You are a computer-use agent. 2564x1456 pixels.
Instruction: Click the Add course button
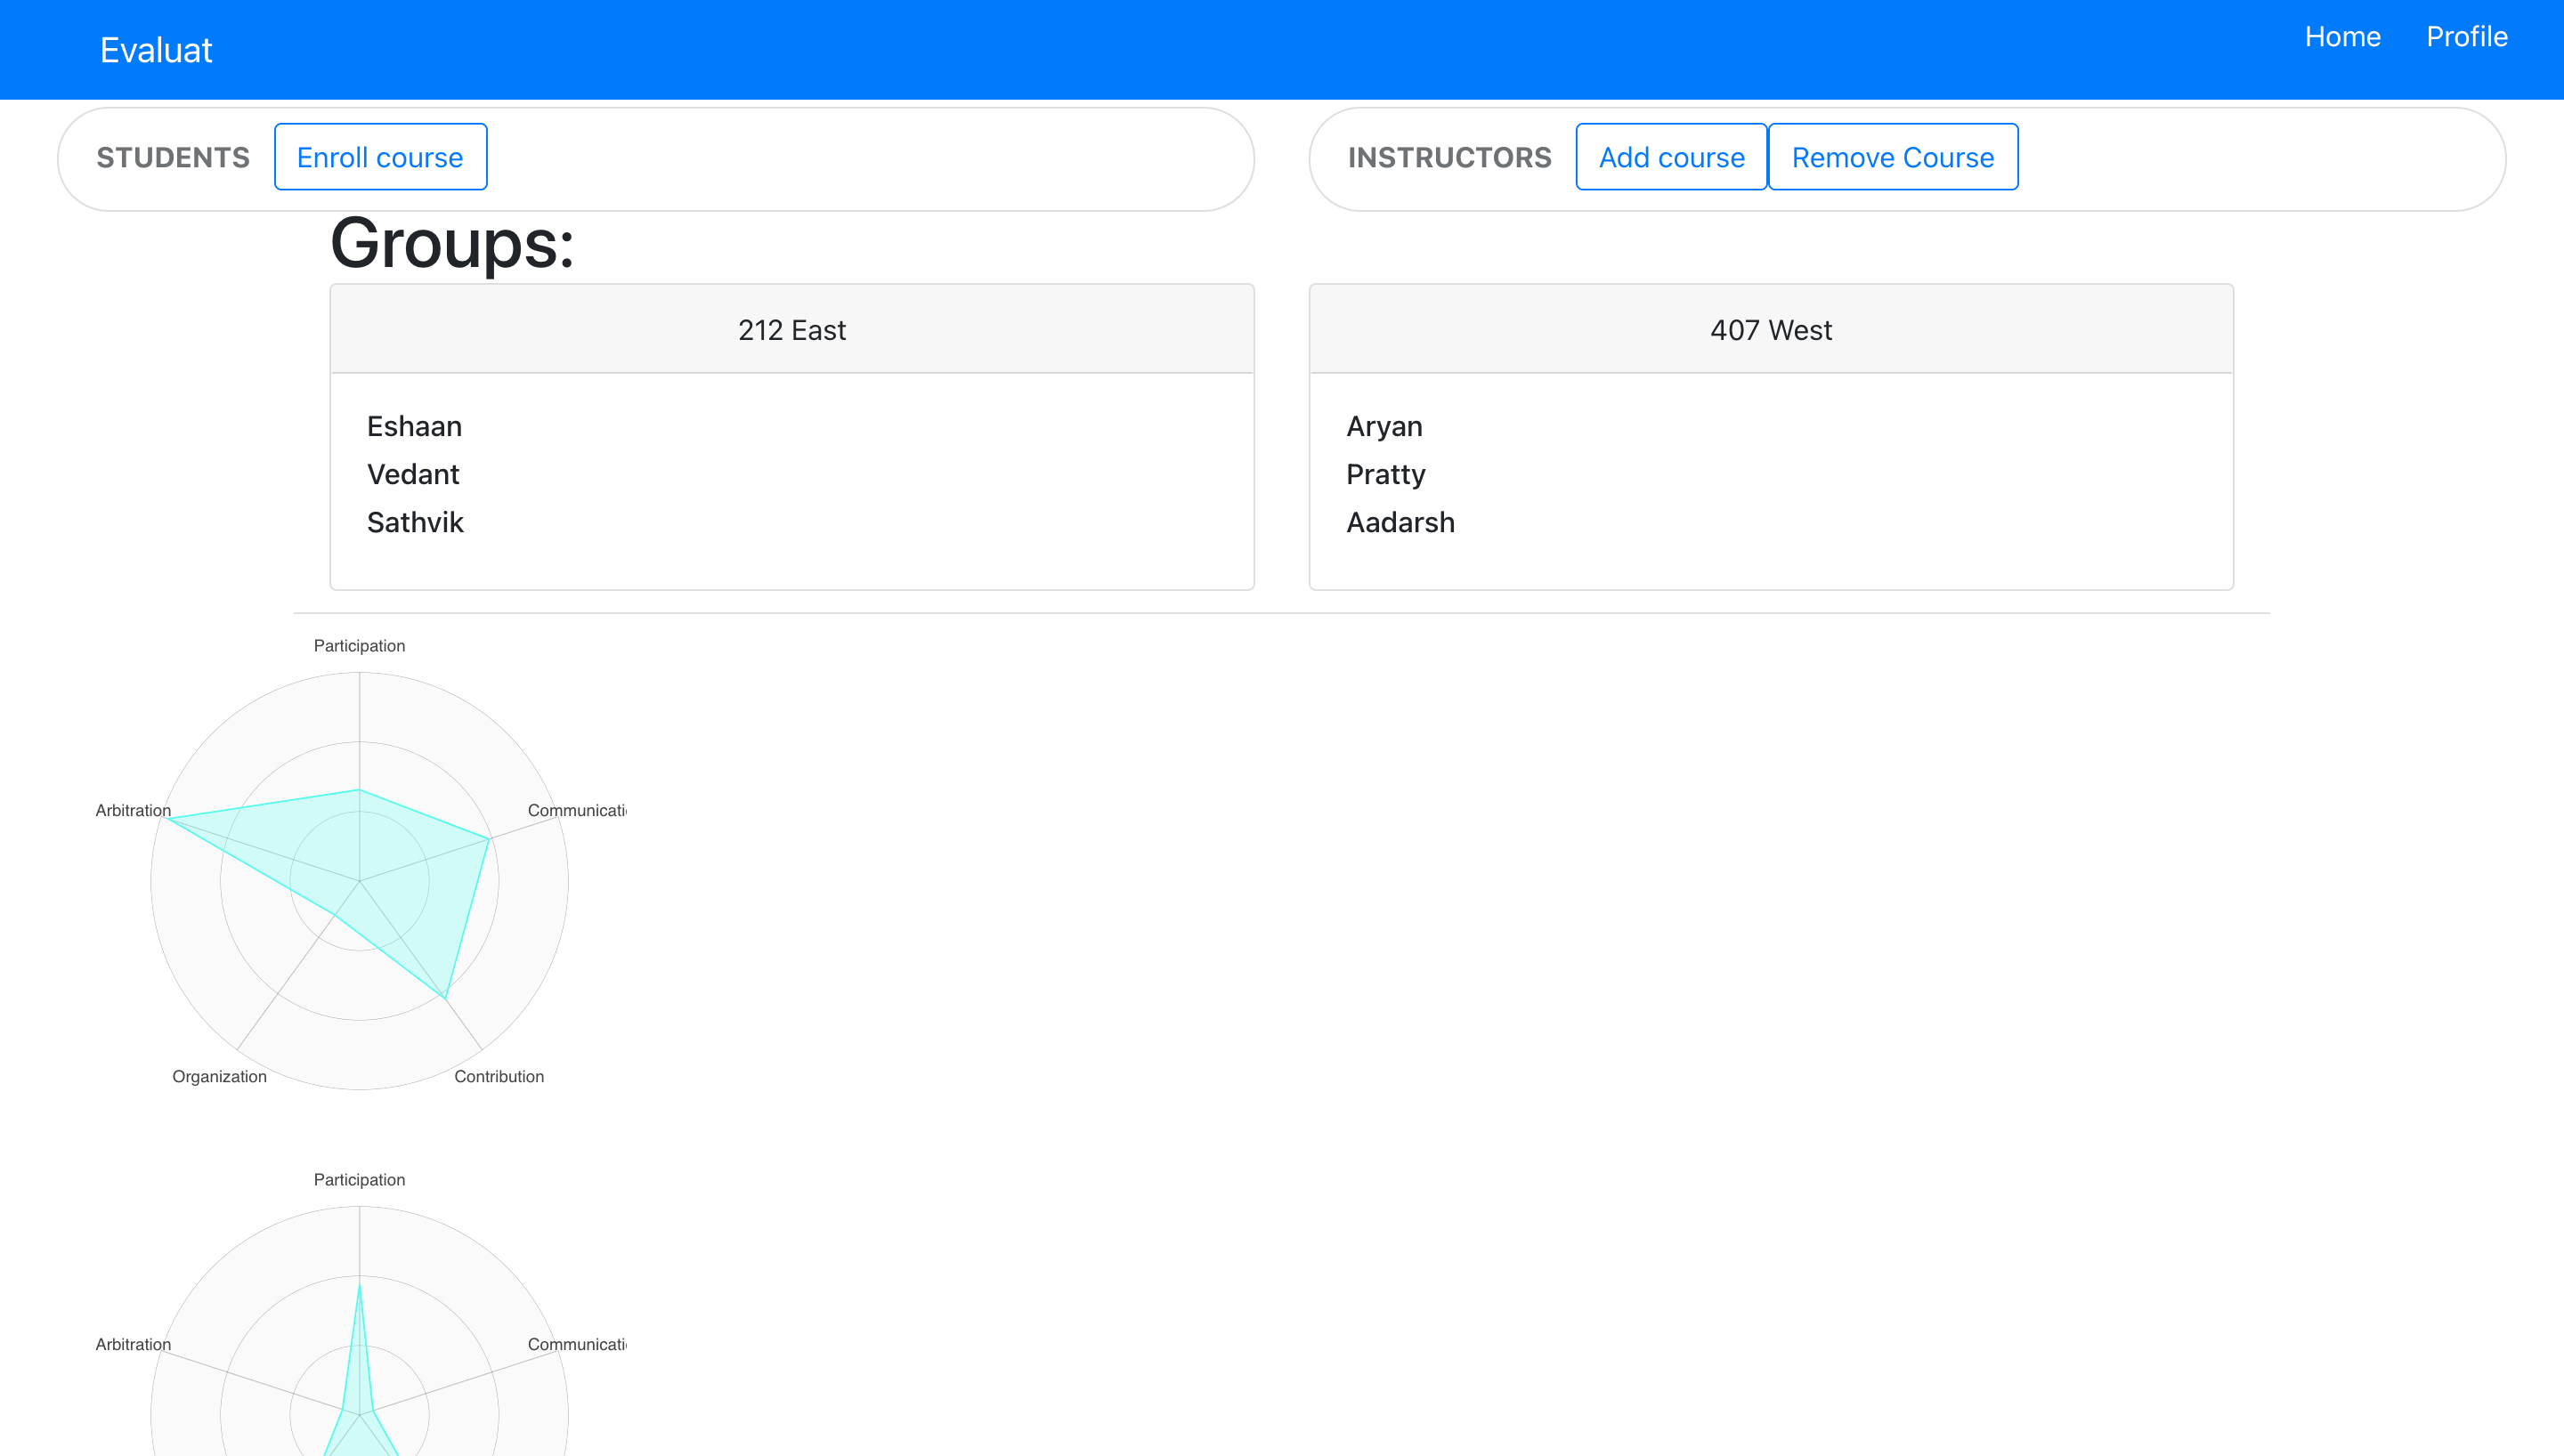[1671, 157]
